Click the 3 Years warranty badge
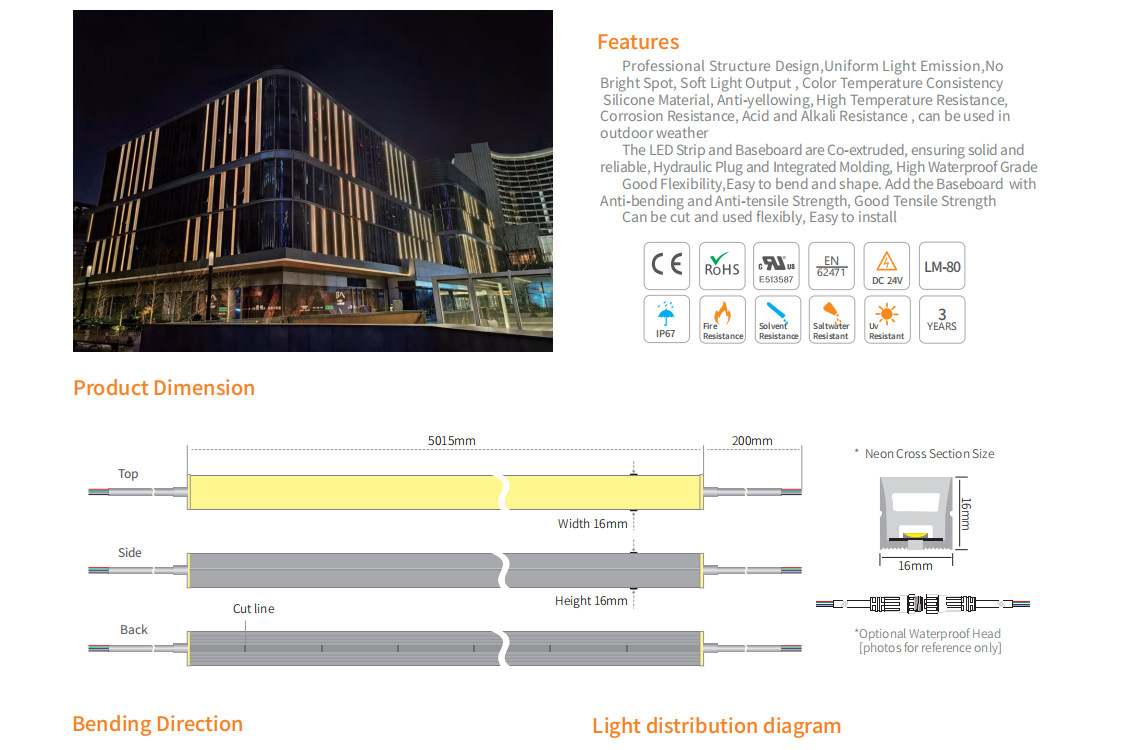The image size is (1134, 750). (x=941, y=319)
